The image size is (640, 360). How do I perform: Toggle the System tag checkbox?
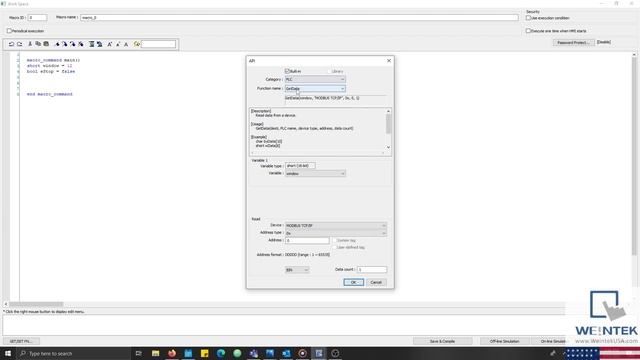pos(334,240)
